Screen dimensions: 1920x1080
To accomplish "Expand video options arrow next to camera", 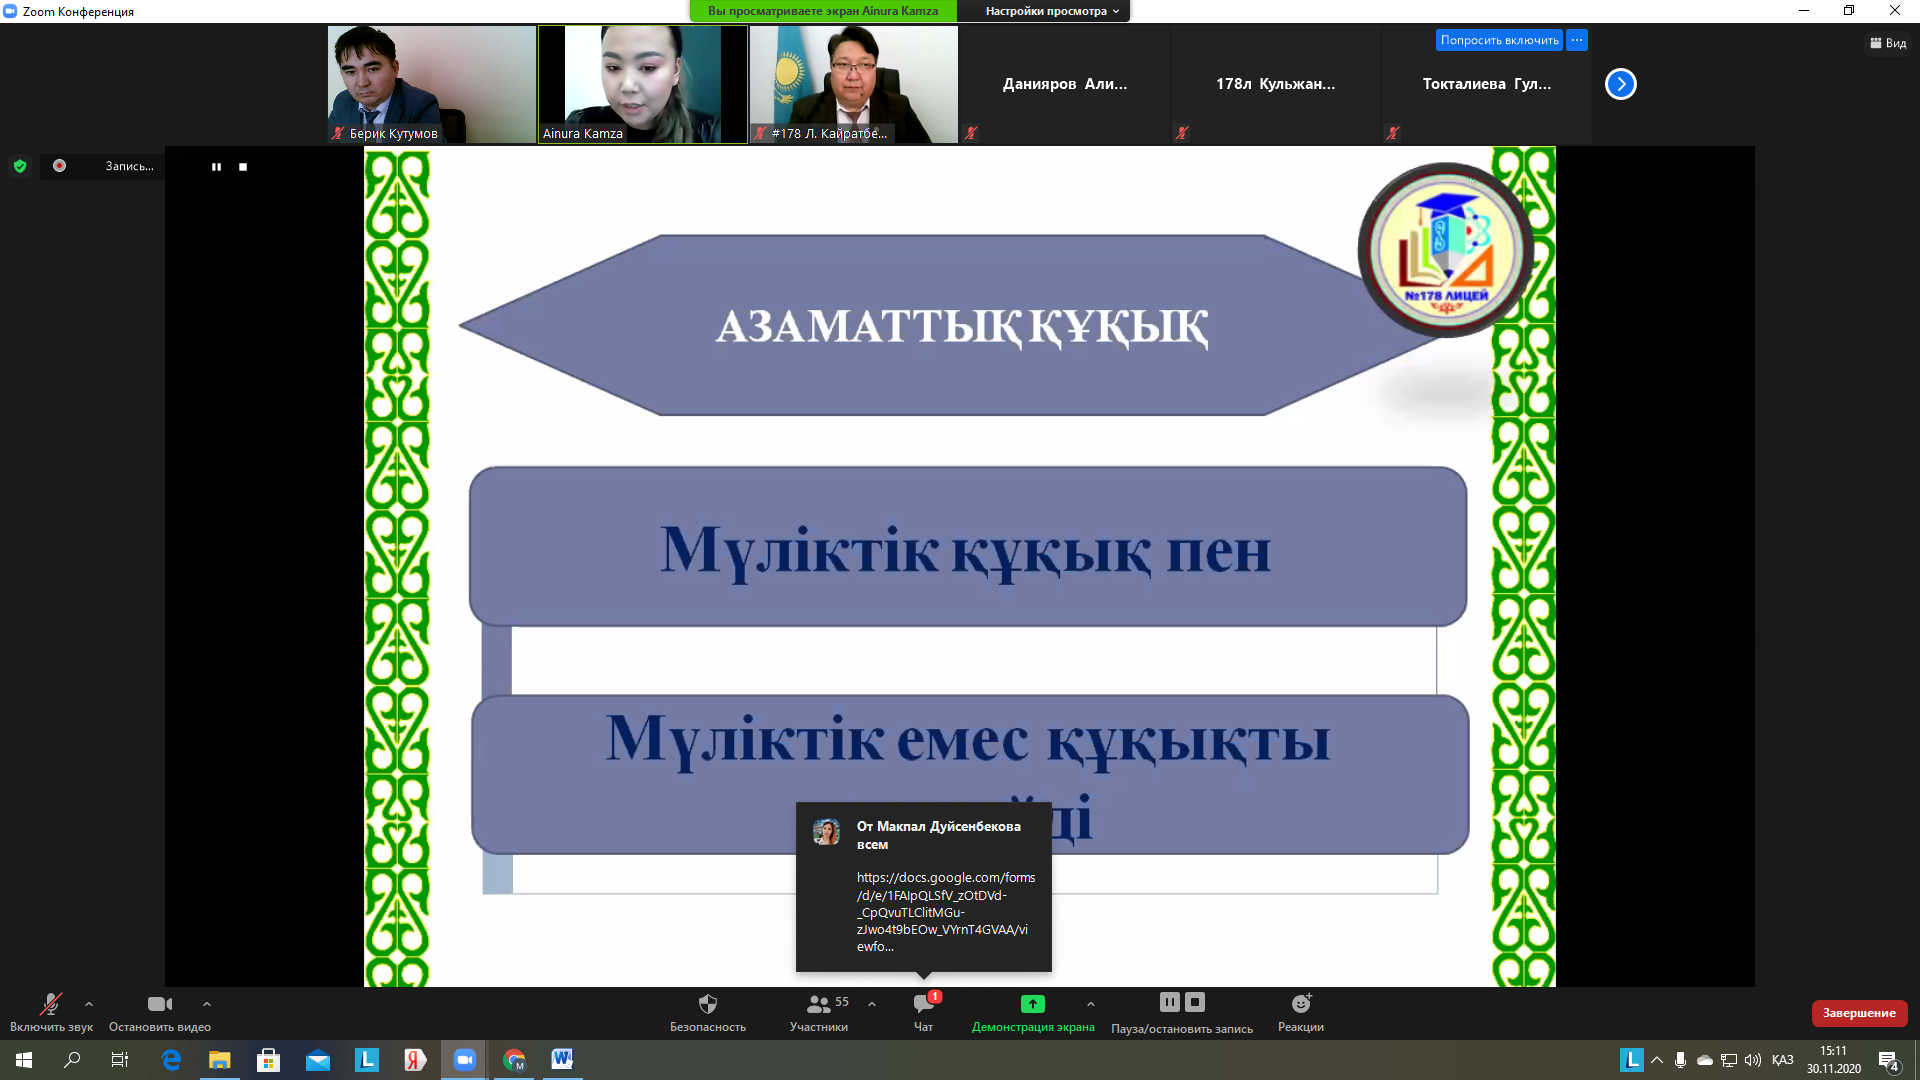I will [x=207, y=1004].
